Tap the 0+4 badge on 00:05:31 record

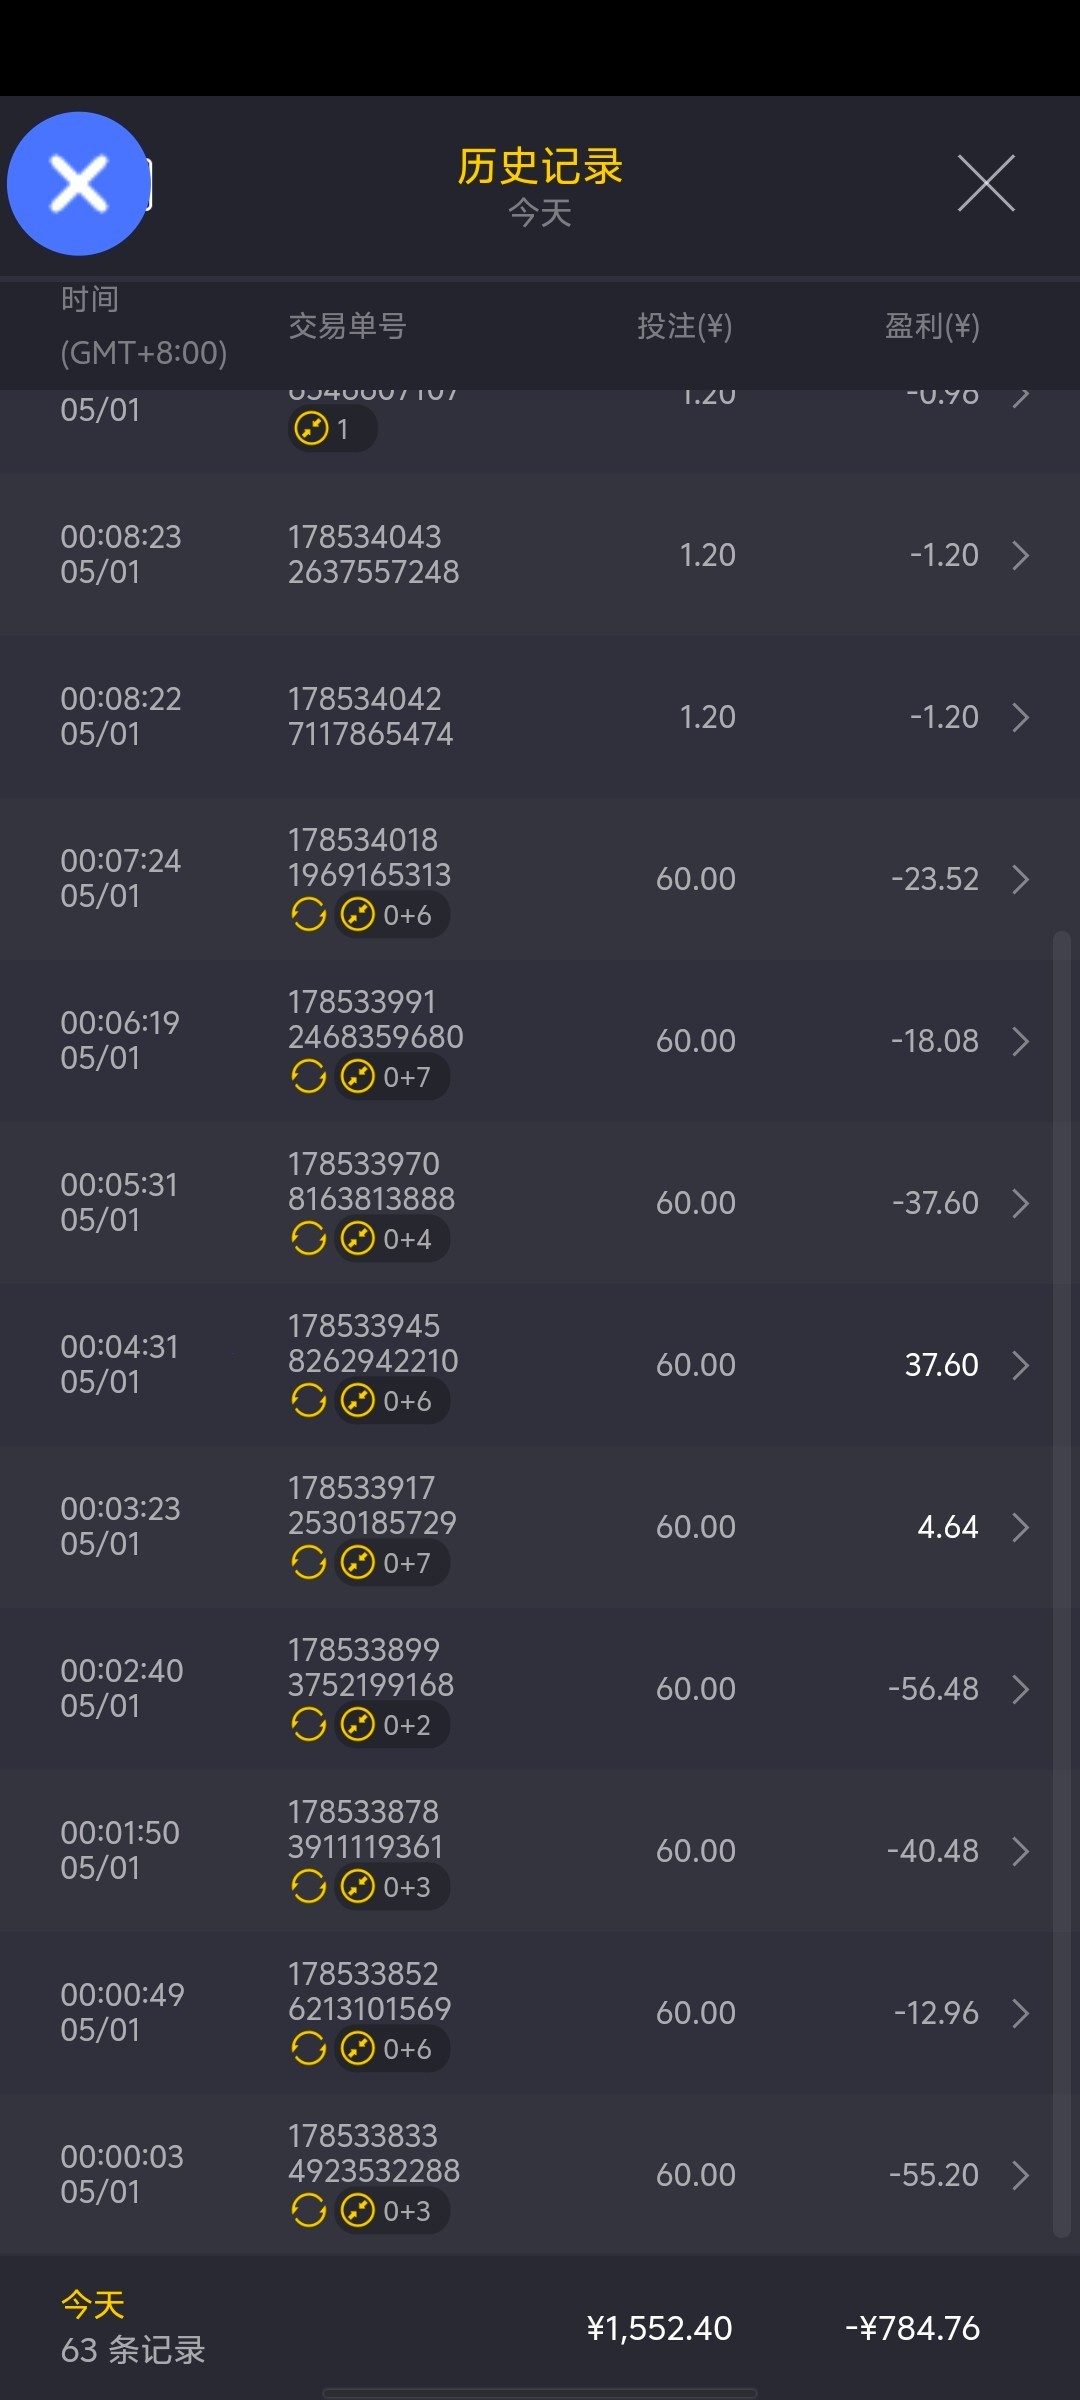coord(391,1239)
